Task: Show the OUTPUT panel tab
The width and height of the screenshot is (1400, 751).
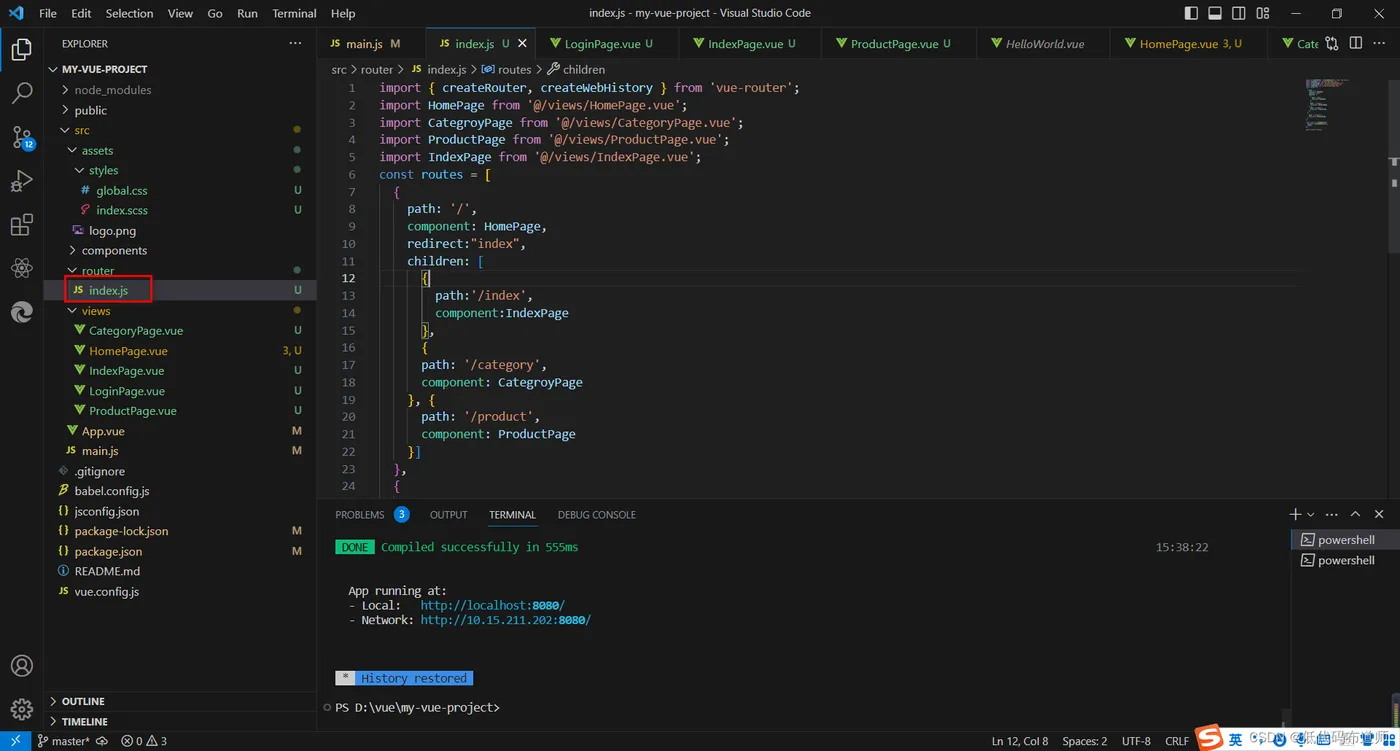Action: pyautogui.click(x=449, y=514)
